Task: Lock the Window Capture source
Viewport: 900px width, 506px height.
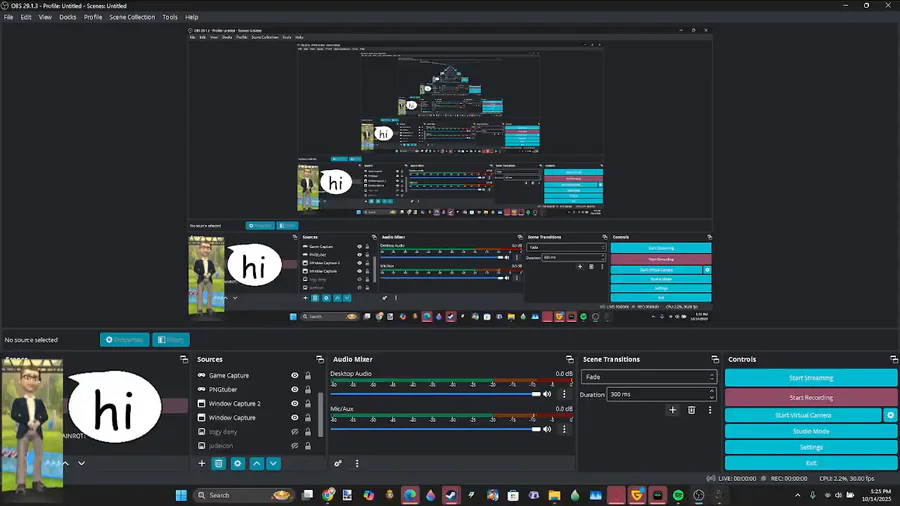Action: tap(308, 418)
